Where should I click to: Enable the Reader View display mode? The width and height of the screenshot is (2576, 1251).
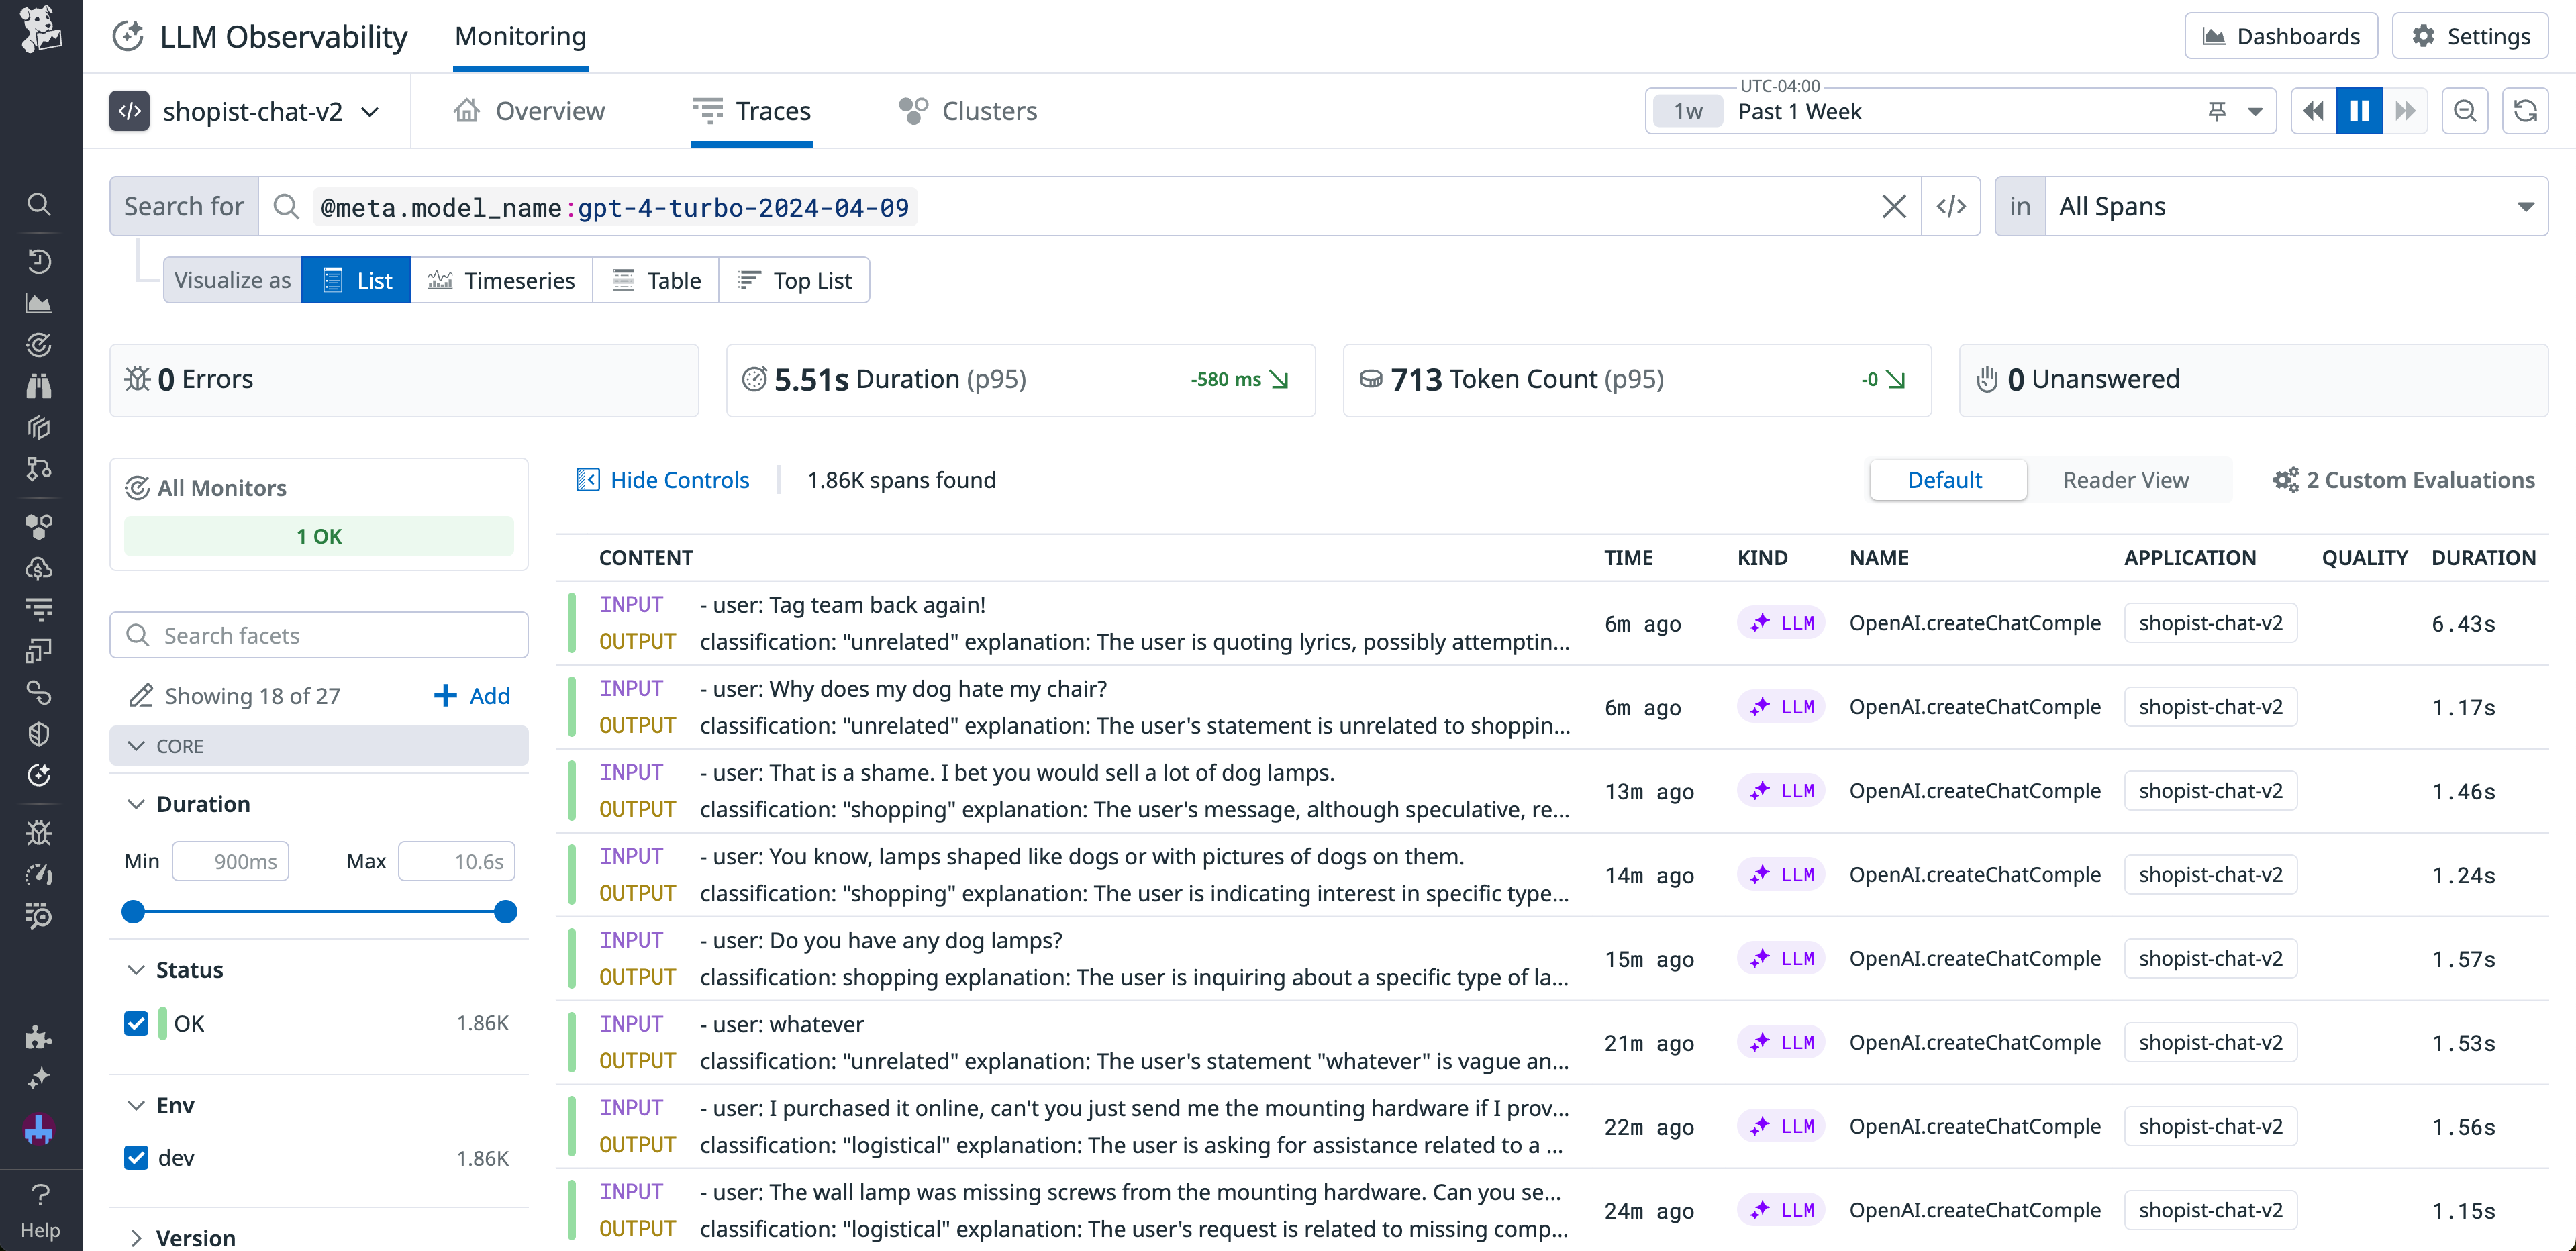(2126, 480)
